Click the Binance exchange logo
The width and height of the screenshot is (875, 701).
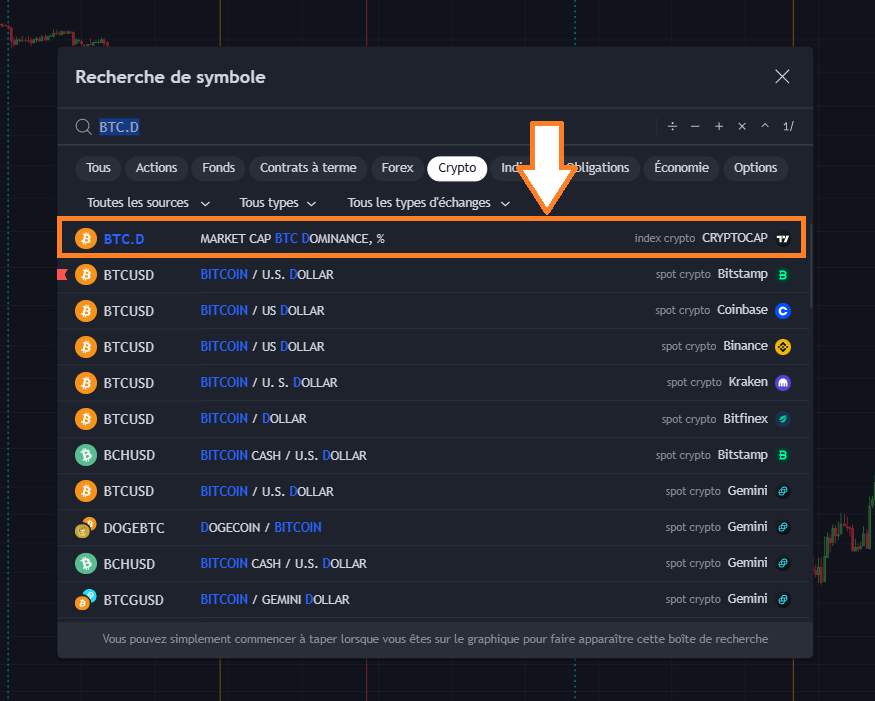(x=783, y=347)
